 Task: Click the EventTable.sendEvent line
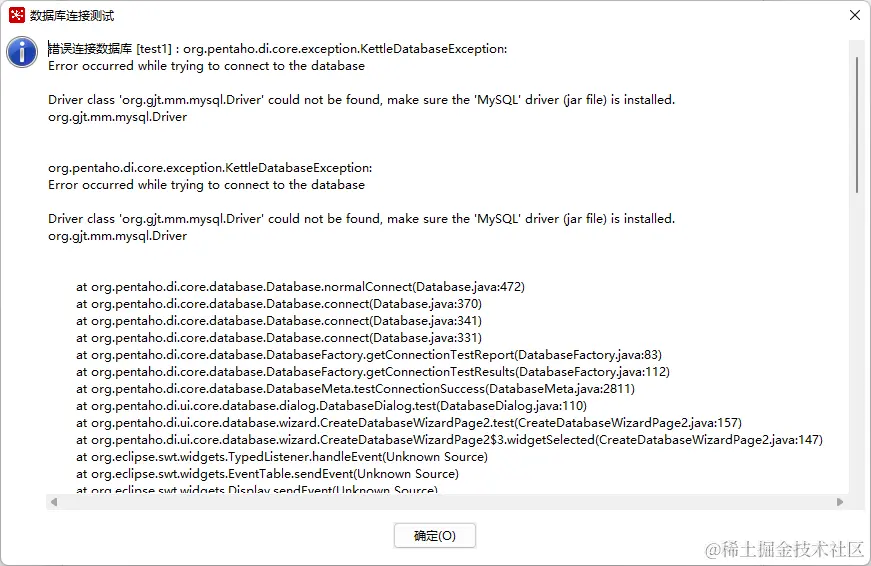click(267, 474)
